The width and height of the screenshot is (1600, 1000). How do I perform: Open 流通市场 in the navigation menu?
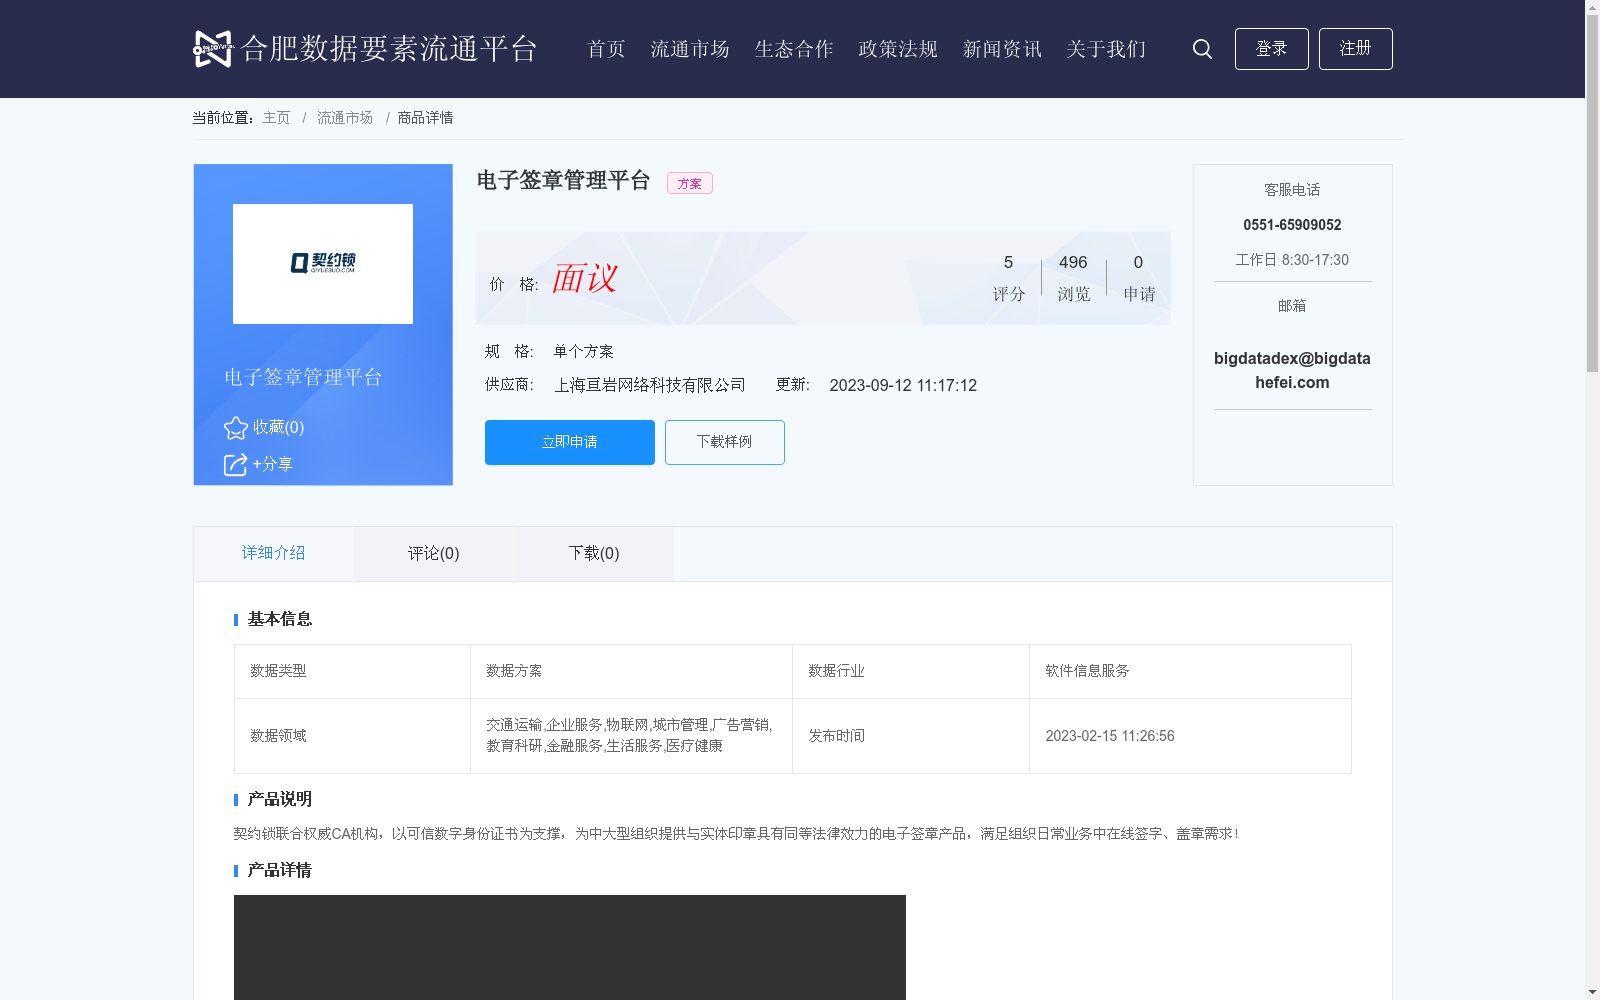[690, 49]
